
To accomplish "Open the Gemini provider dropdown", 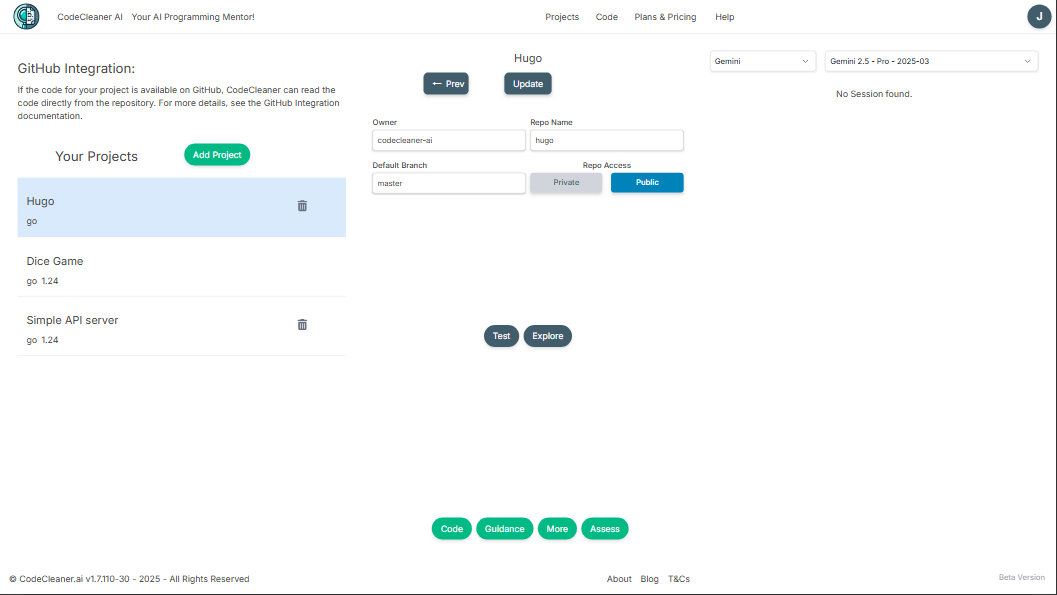I will pos(762,61).
